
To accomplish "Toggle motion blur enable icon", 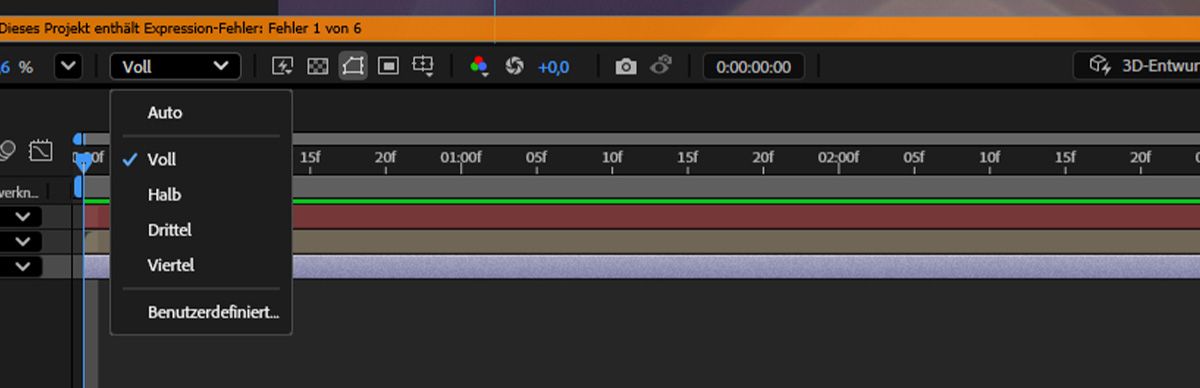I will 6,151.
